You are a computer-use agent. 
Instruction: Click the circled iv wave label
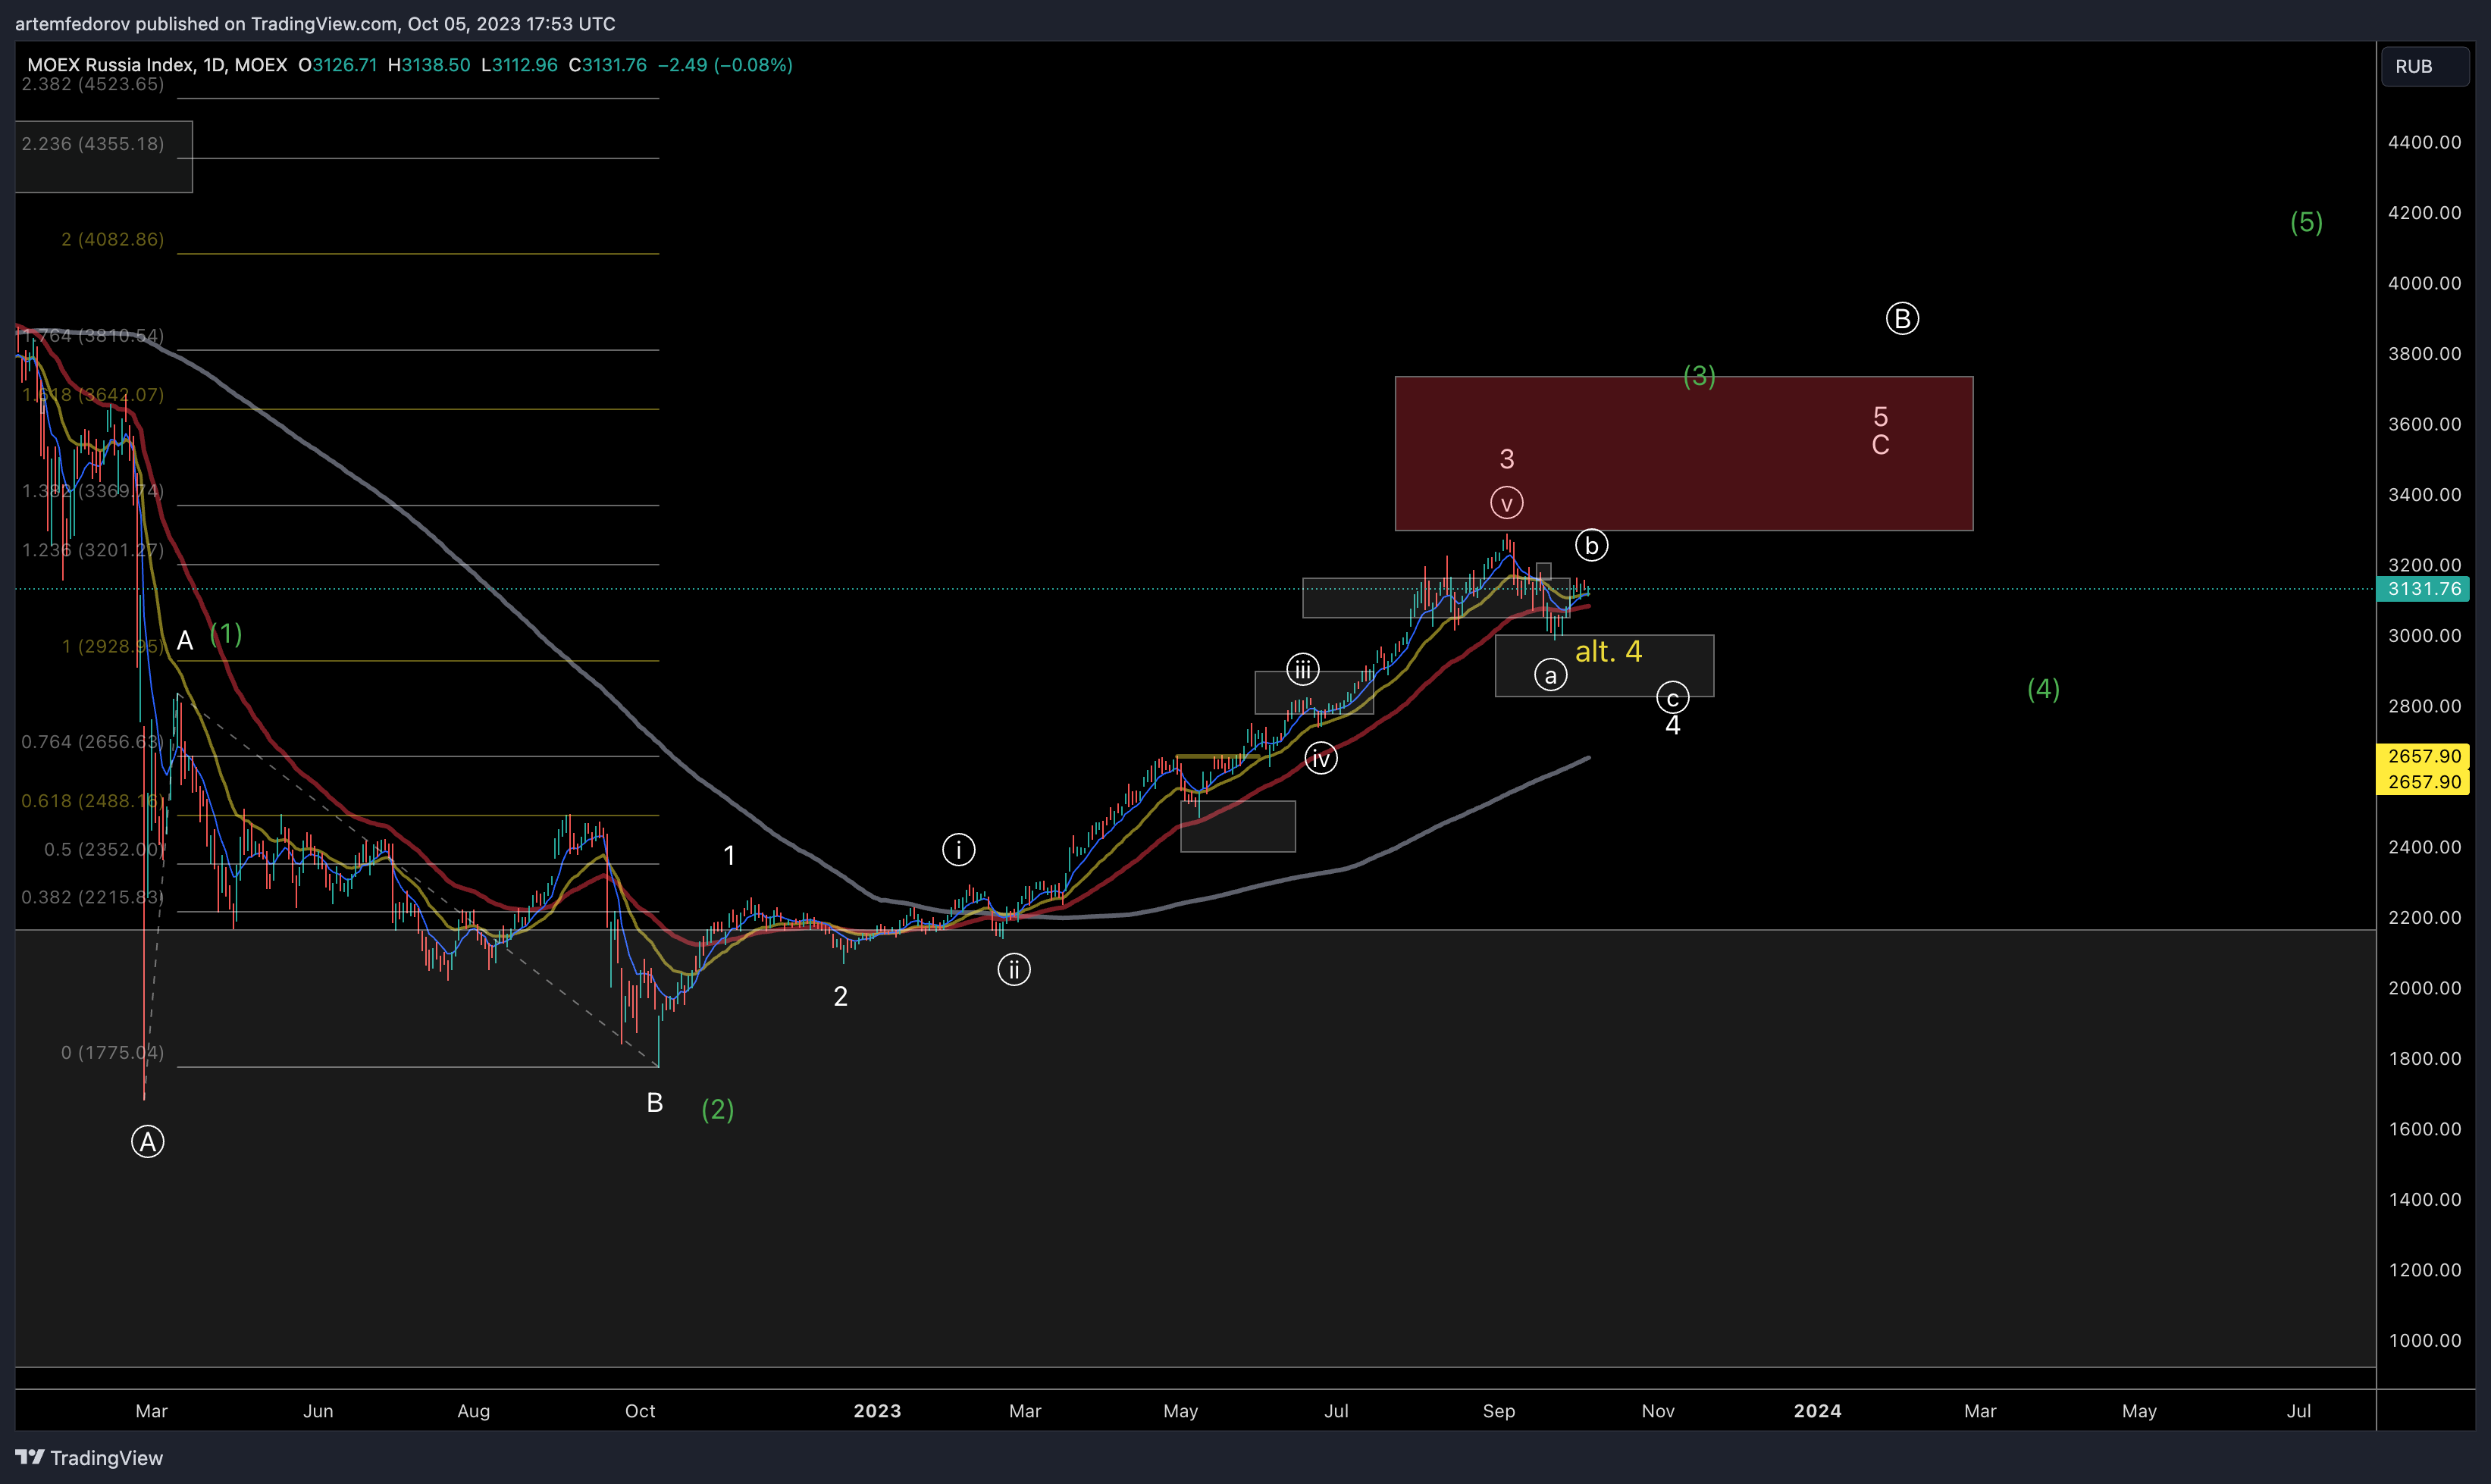point(1321,759)
